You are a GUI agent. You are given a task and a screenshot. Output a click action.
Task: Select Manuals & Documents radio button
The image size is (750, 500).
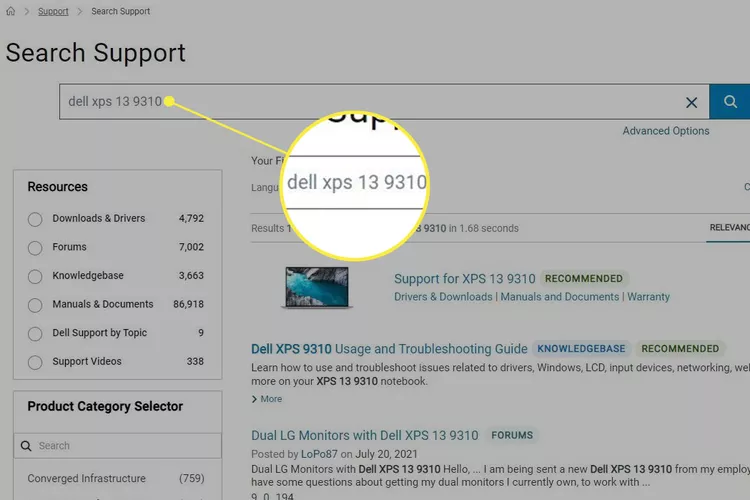(x=35, y=305)
